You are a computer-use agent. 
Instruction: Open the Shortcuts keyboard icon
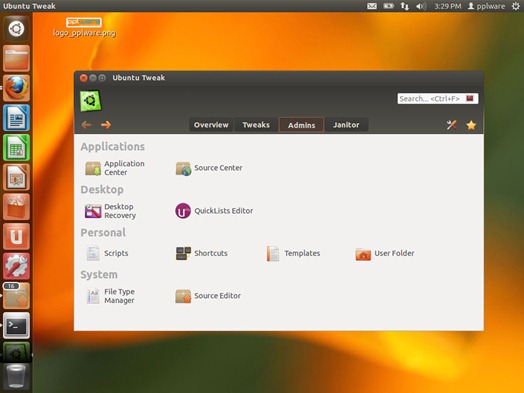coord(183,253)
